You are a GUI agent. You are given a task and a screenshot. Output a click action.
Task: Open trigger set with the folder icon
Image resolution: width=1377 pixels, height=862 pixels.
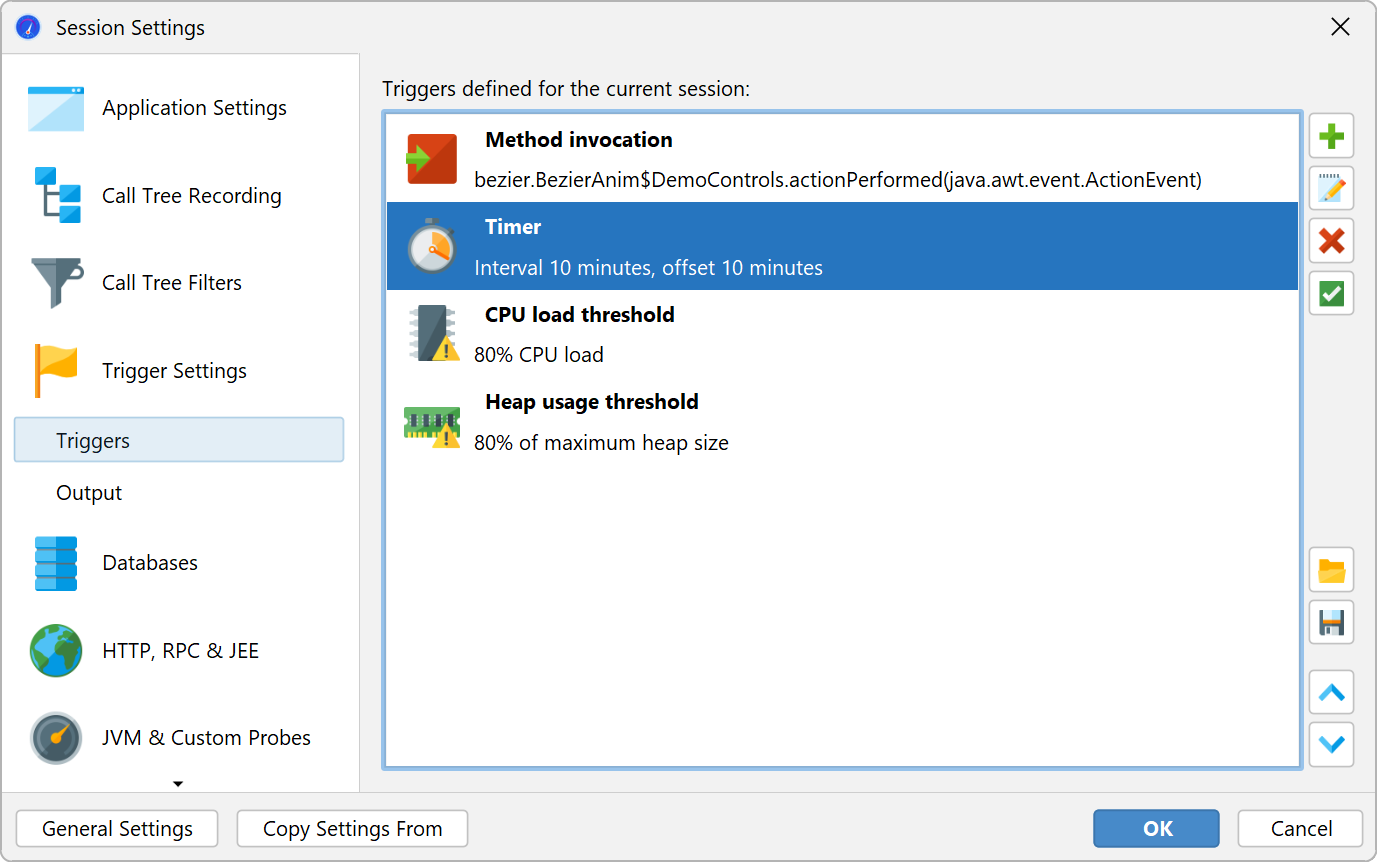pyautogui.click(x=1331, y=571)
